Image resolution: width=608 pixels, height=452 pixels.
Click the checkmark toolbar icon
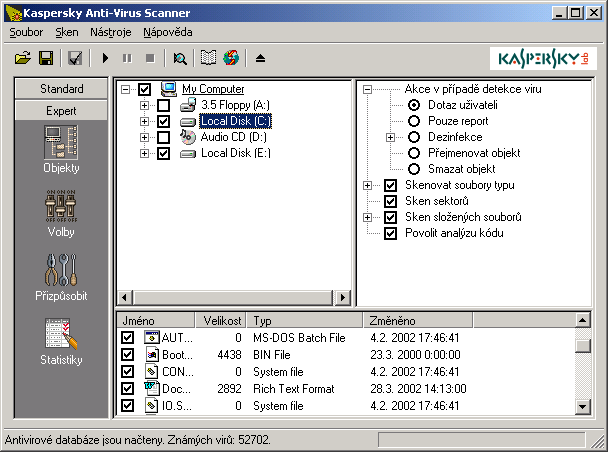(x=75, y=59)
